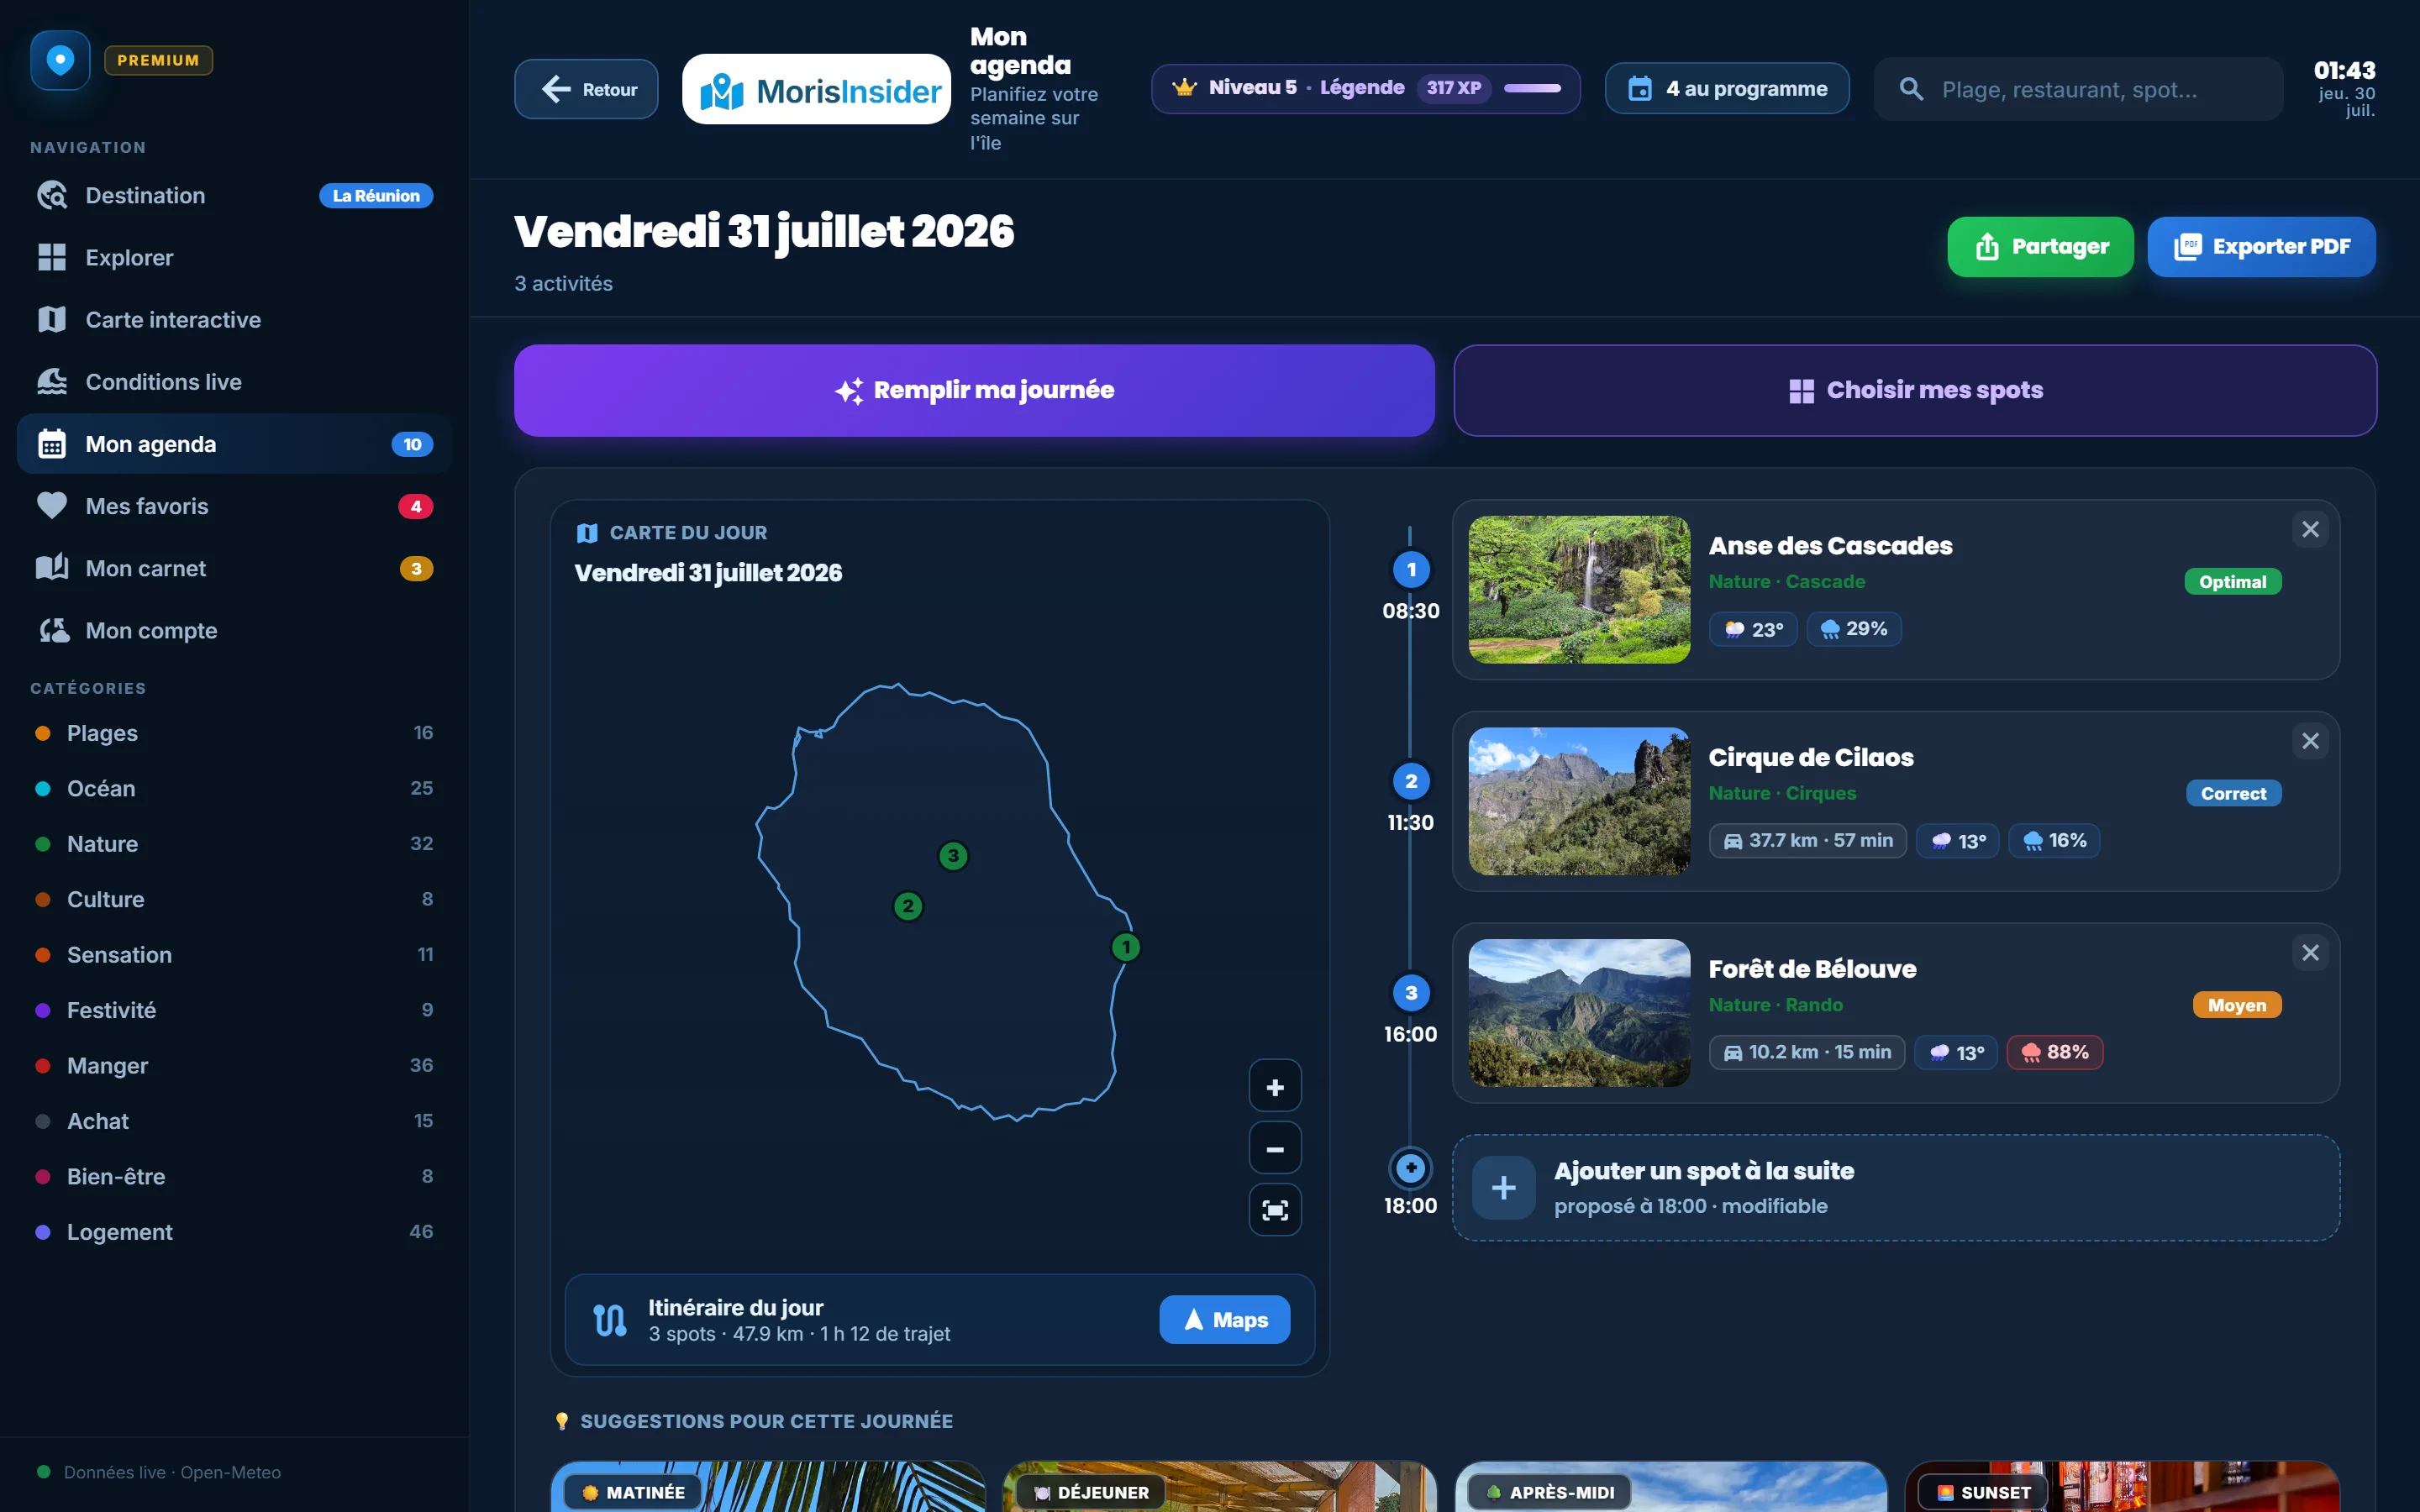
Task: Fit the map to all spots
Action: coord(1275,1210)
